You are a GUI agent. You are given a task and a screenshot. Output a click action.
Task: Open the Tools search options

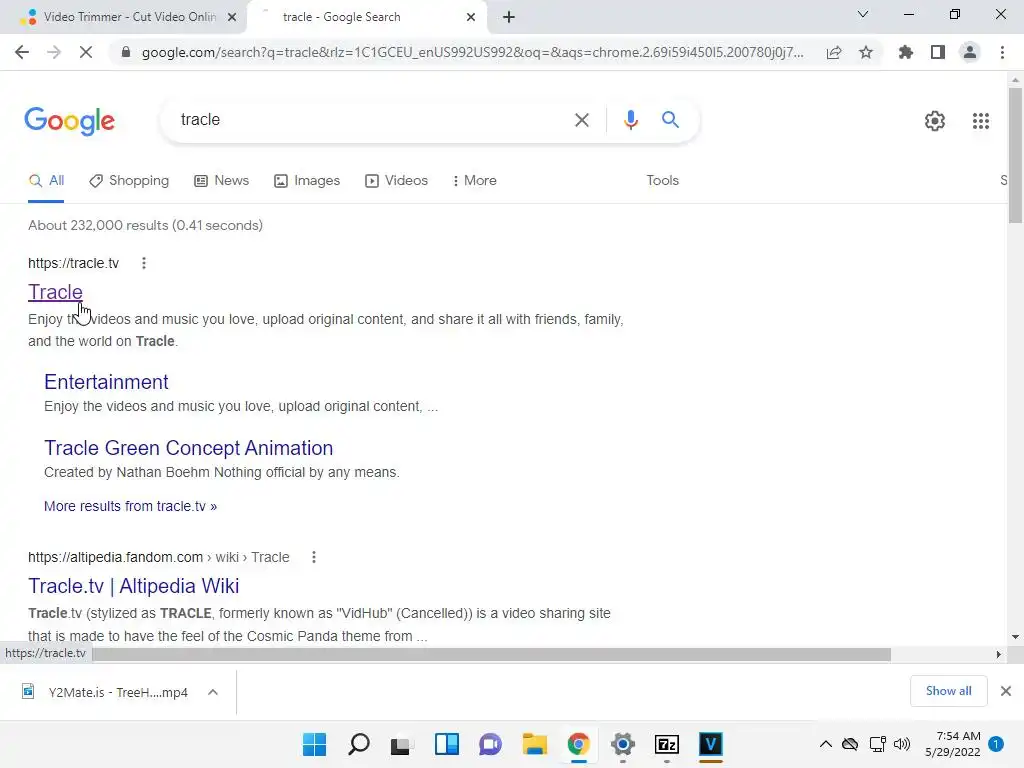click(662, 181)
